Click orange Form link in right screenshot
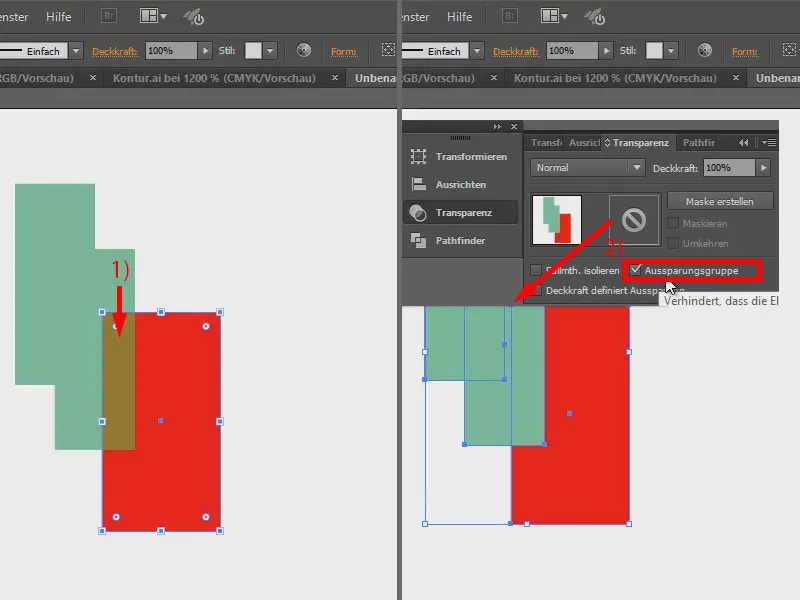The width and height of the screenshot is (800, 600). point(744,52)
